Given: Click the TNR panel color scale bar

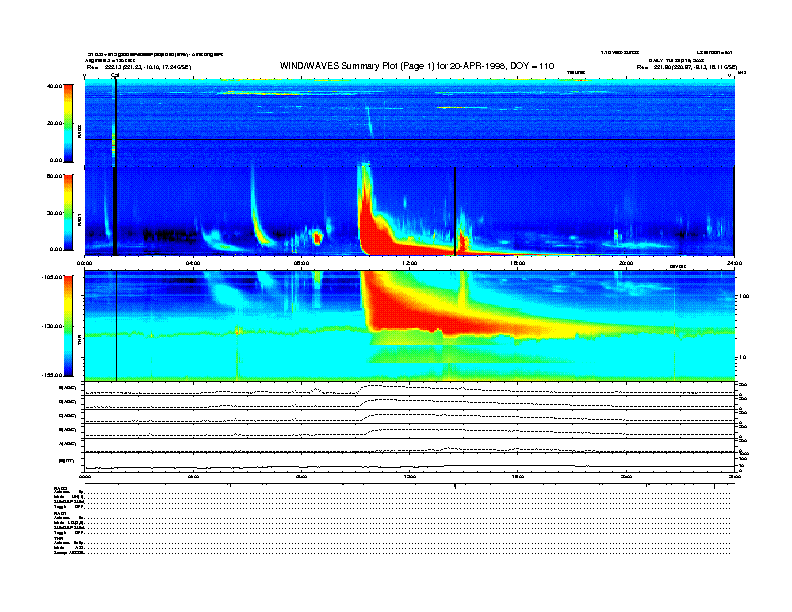Looking at the screenshot, I should [68, 326].
